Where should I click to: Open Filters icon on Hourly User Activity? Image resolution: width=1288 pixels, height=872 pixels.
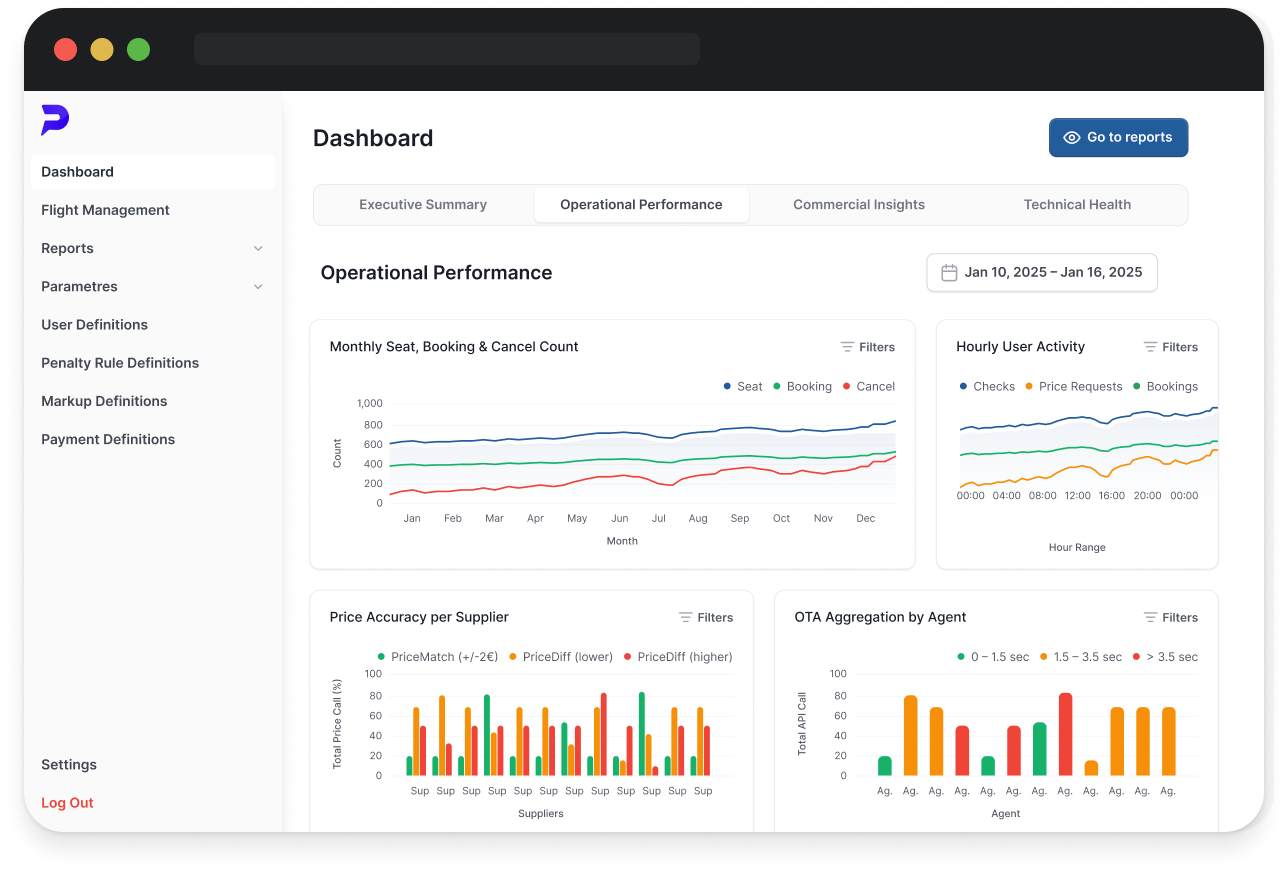click(1150, 347)
